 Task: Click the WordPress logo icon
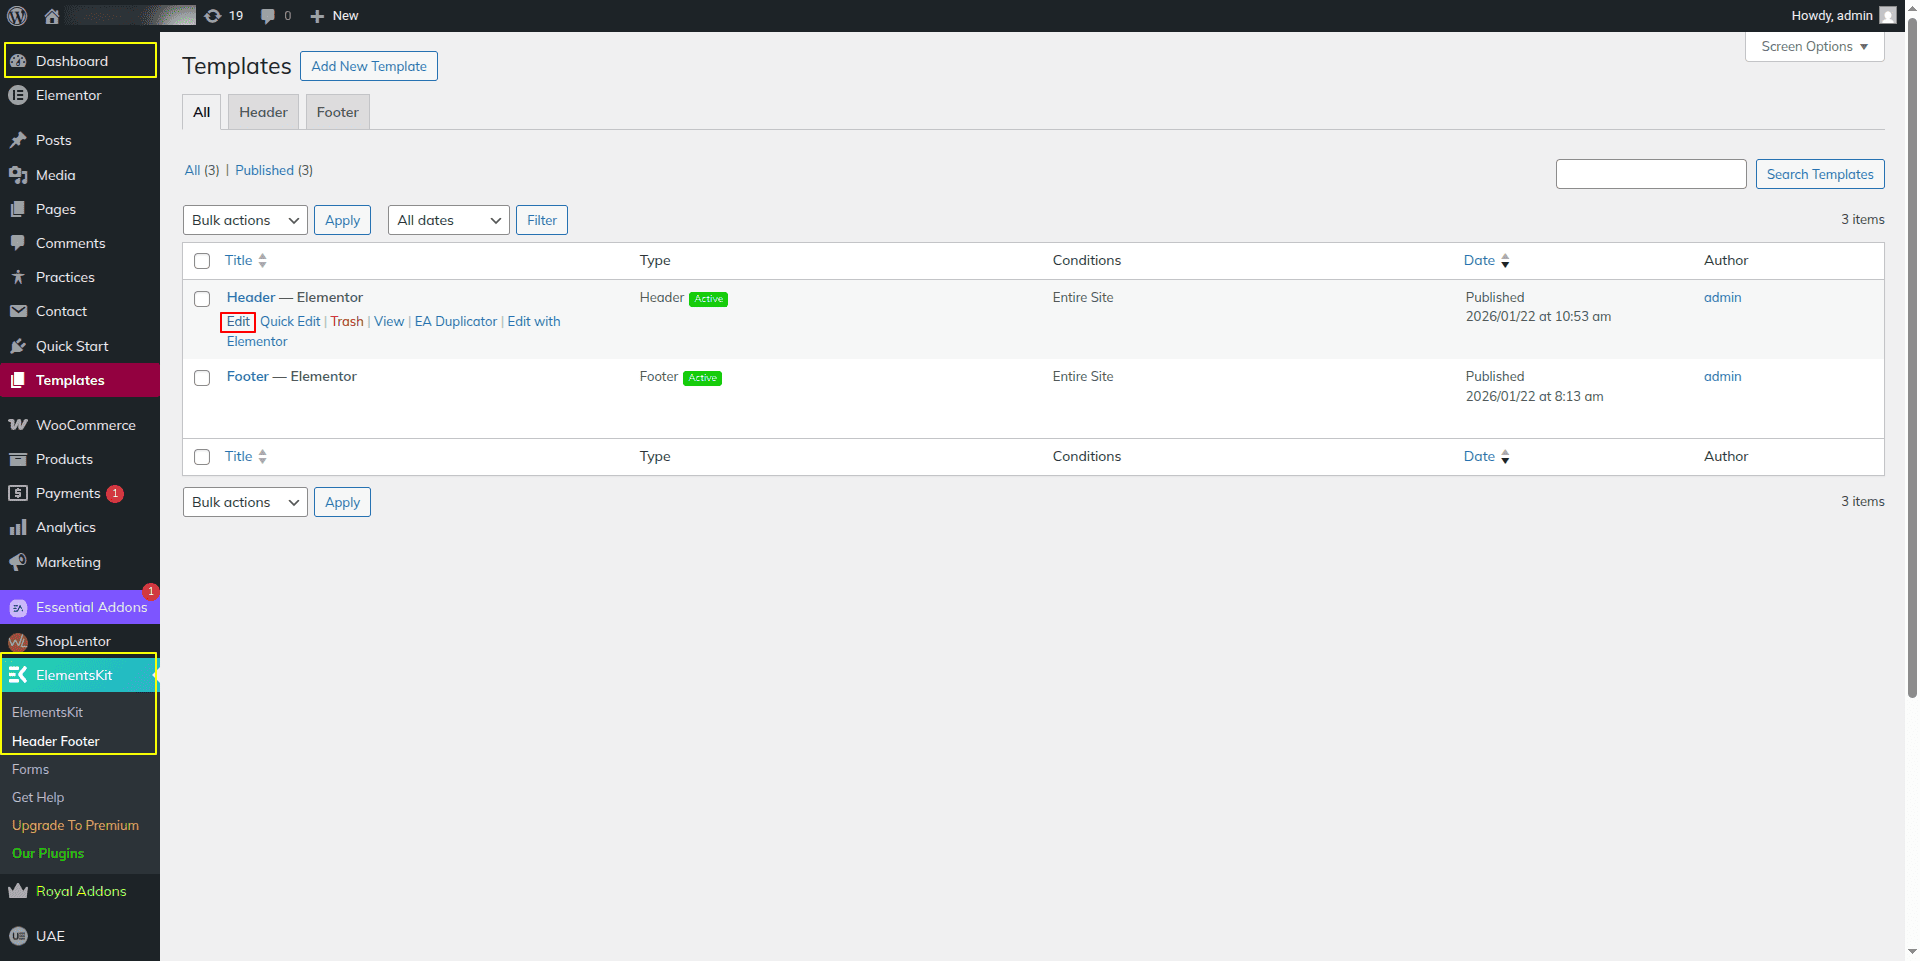(17, 16)
